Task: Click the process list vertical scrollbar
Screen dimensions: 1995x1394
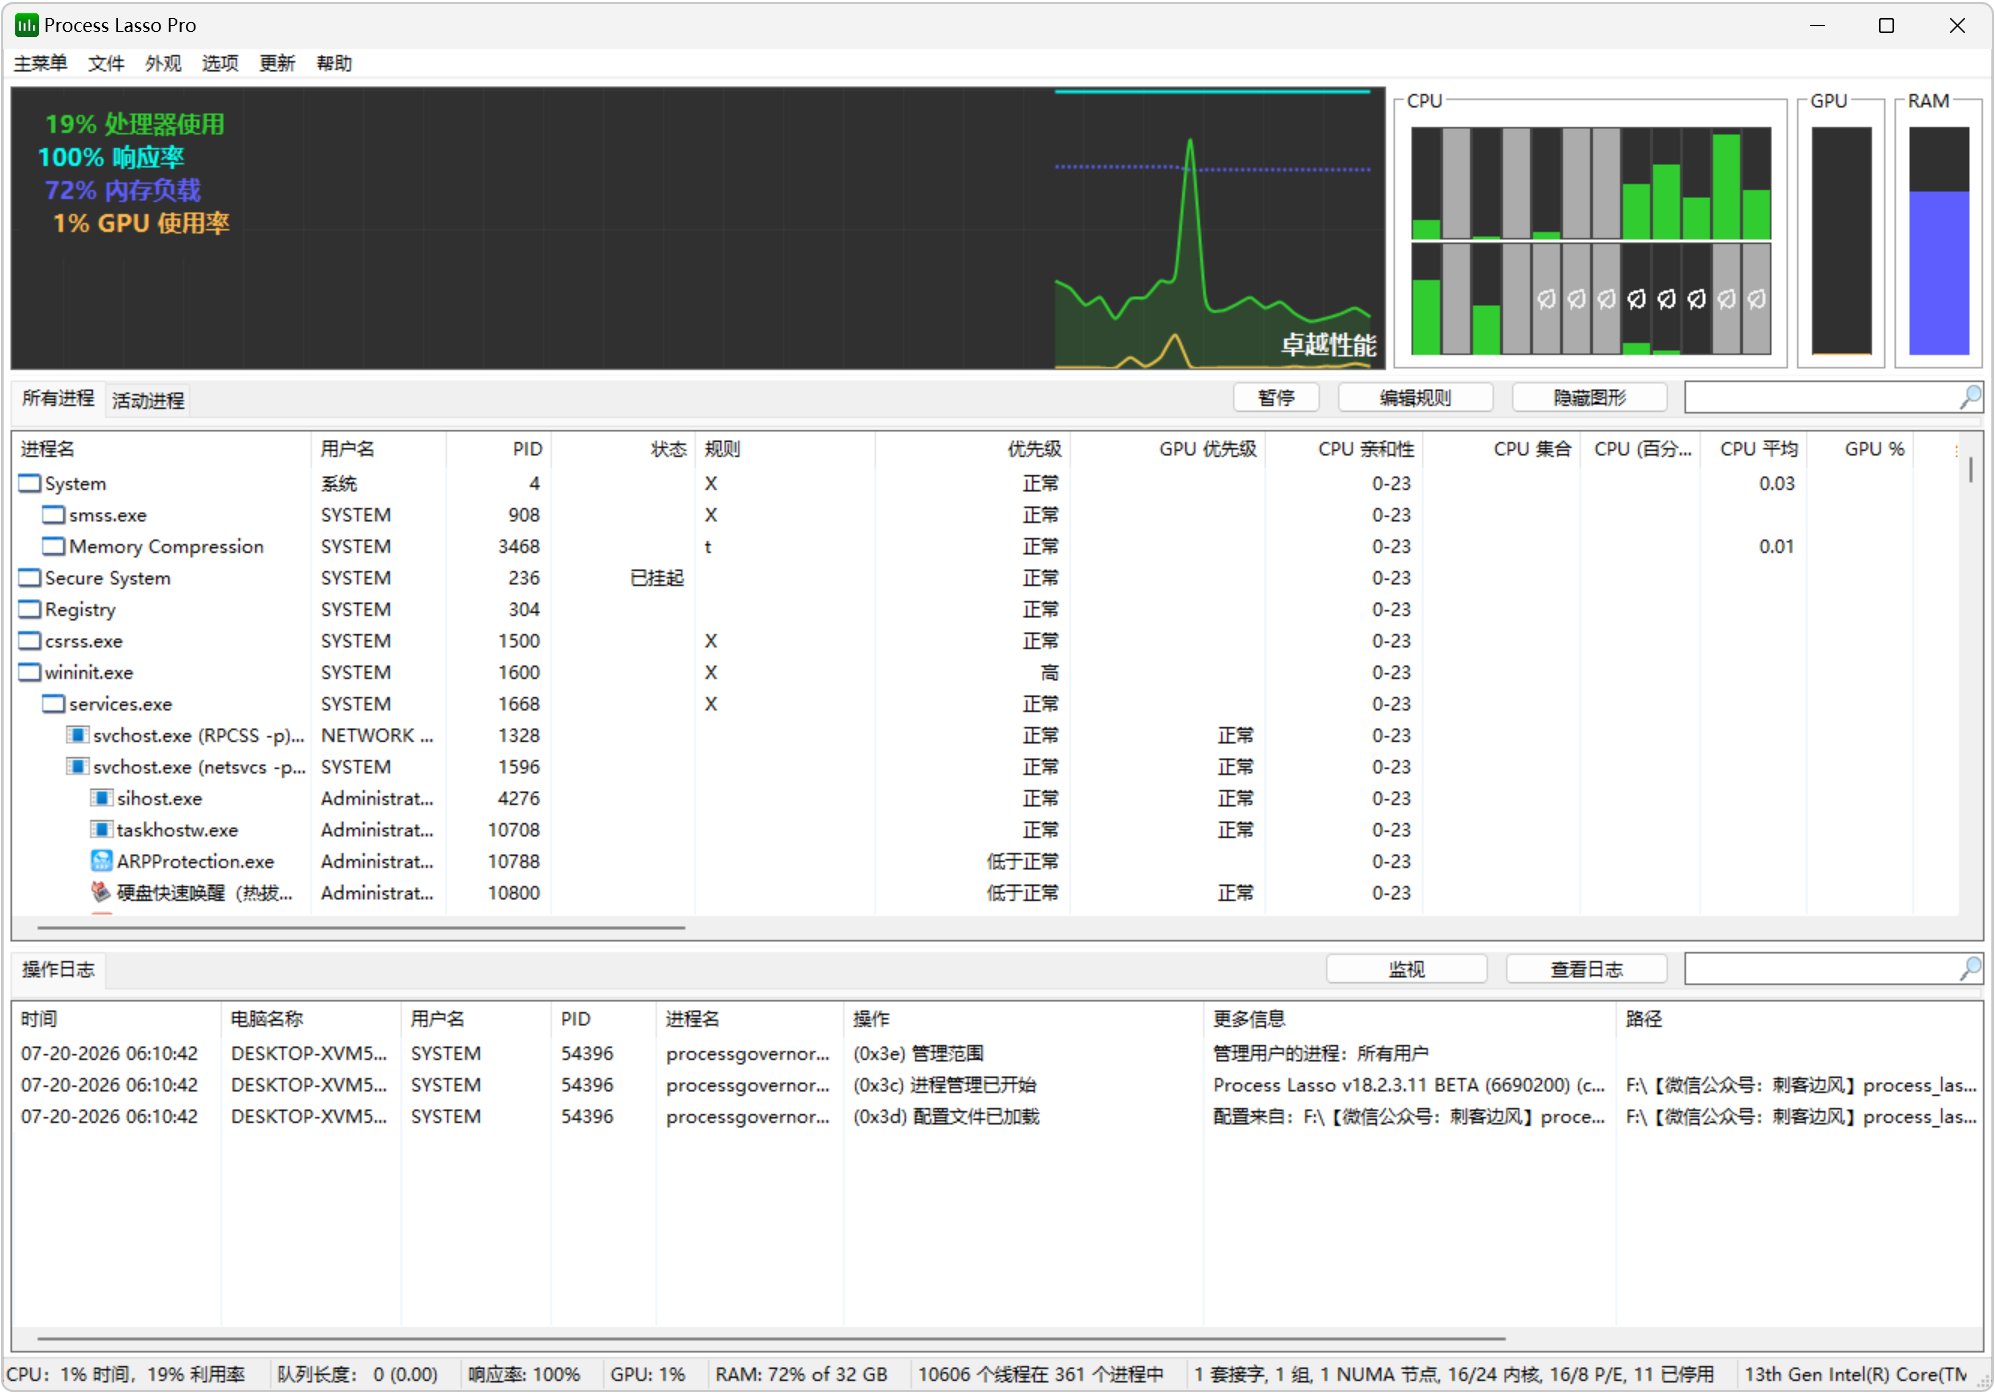Action: [x=1971, y=470]
